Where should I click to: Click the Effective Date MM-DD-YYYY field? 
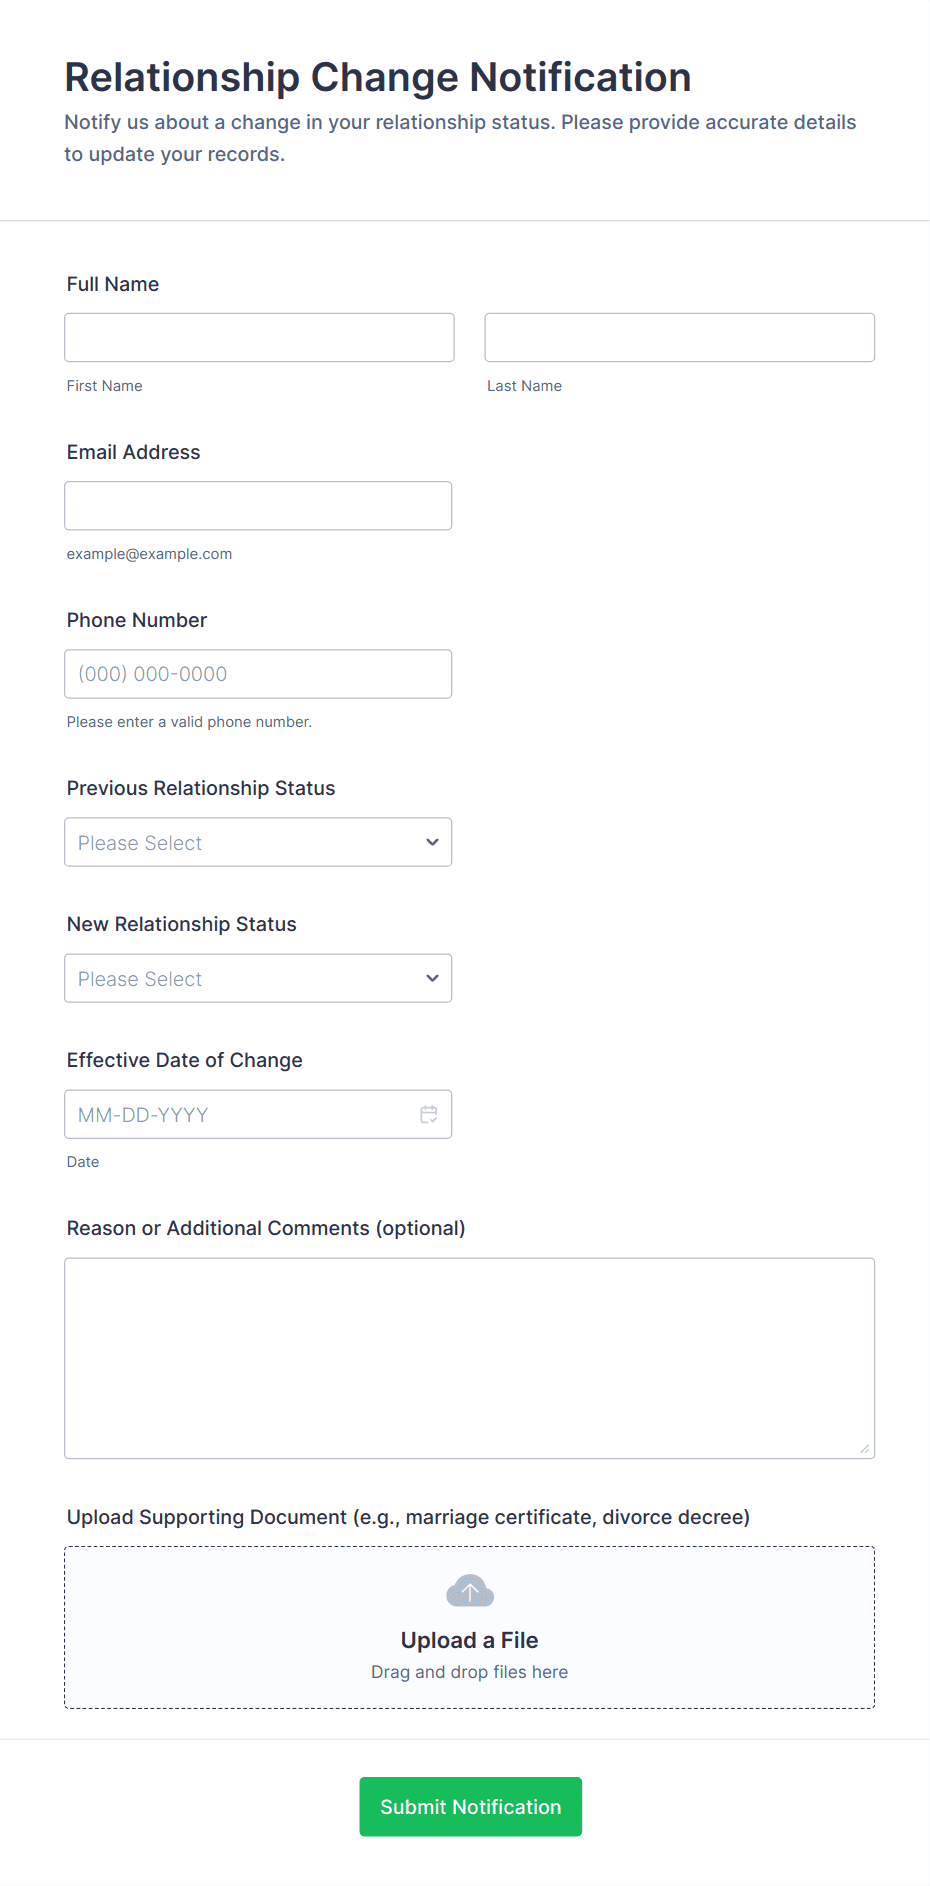coord(240,1114)
